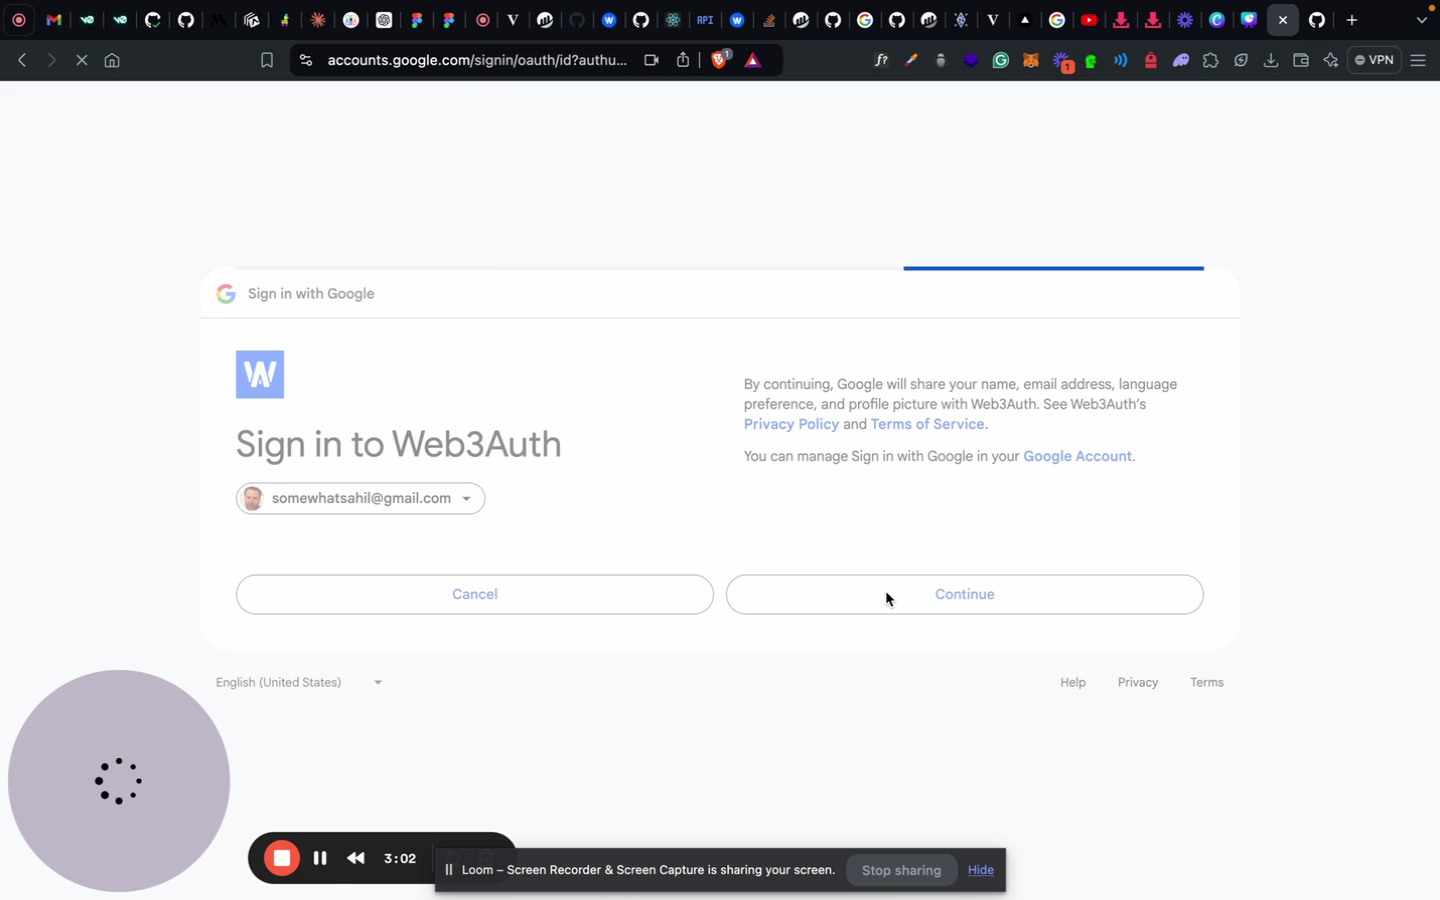This screenshot has height=900, width=1440.
Task: Switch to the ChatGPT tab
Action: pos(384,20)
